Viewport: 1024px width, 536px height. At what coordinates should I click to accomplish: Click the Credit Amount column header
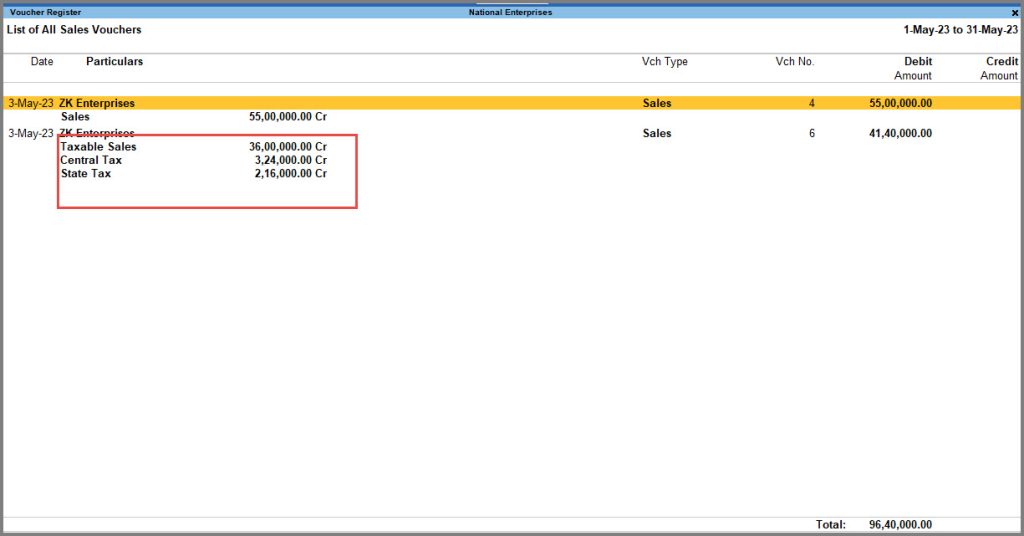click(x=999, y=68)
